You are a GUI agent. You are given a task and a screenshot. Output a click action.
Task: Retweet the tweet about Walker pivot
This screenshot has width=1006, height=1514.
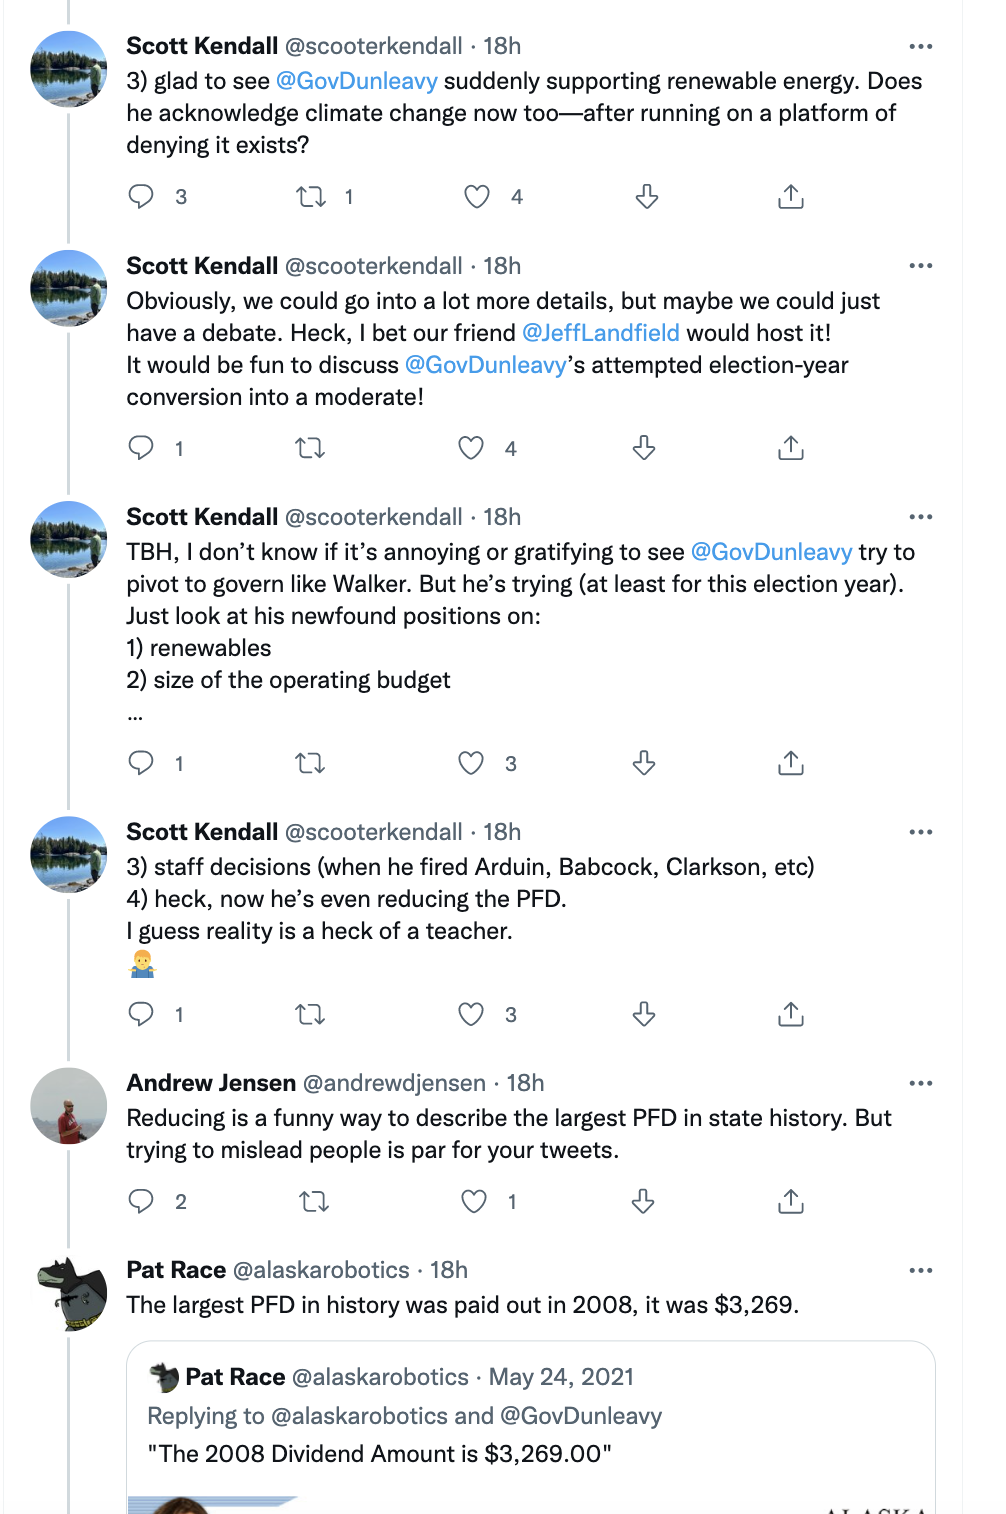pos(310,763)
